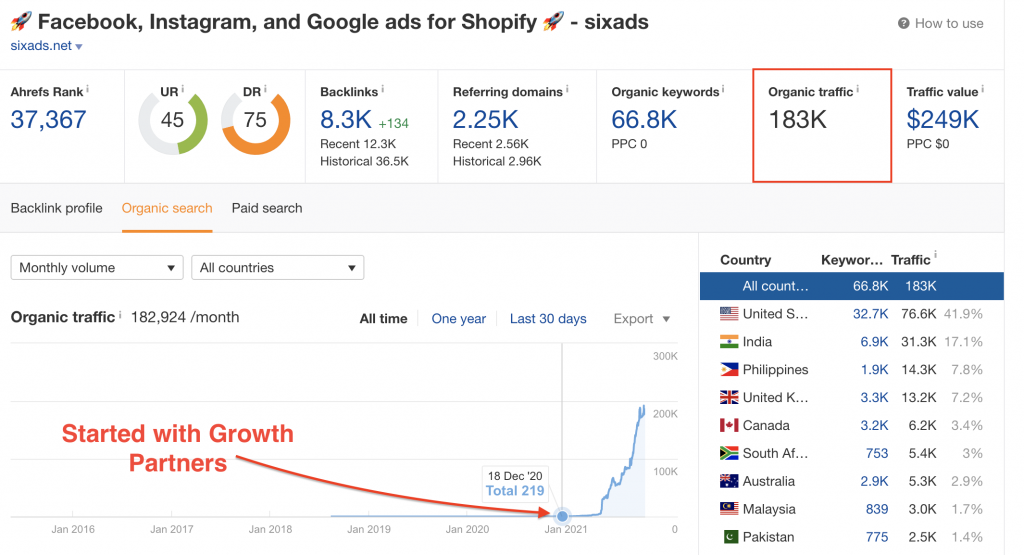This screenshot has height=555, width=1024.
Task: Select the All time range
Action: 383,319
